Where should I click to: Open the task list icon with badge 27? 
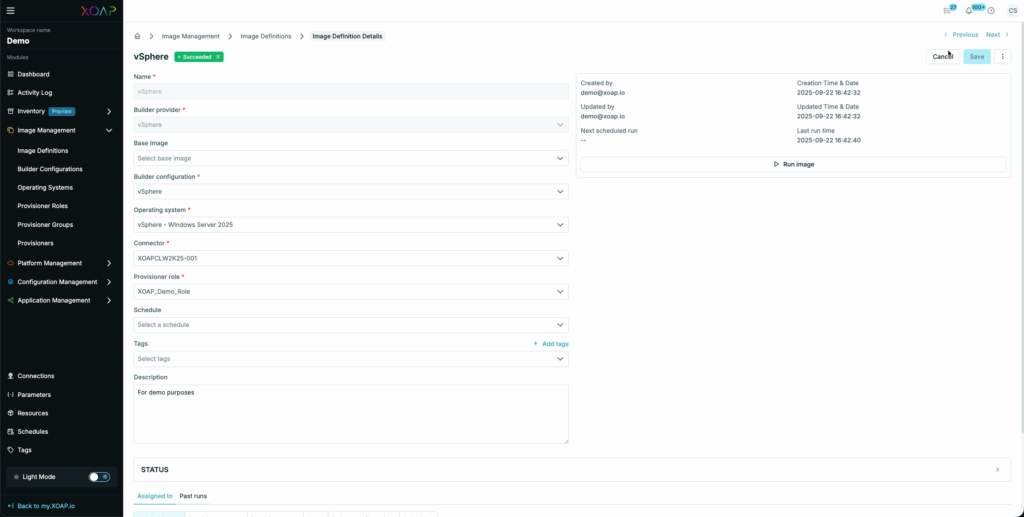click(x=947, y=10)
